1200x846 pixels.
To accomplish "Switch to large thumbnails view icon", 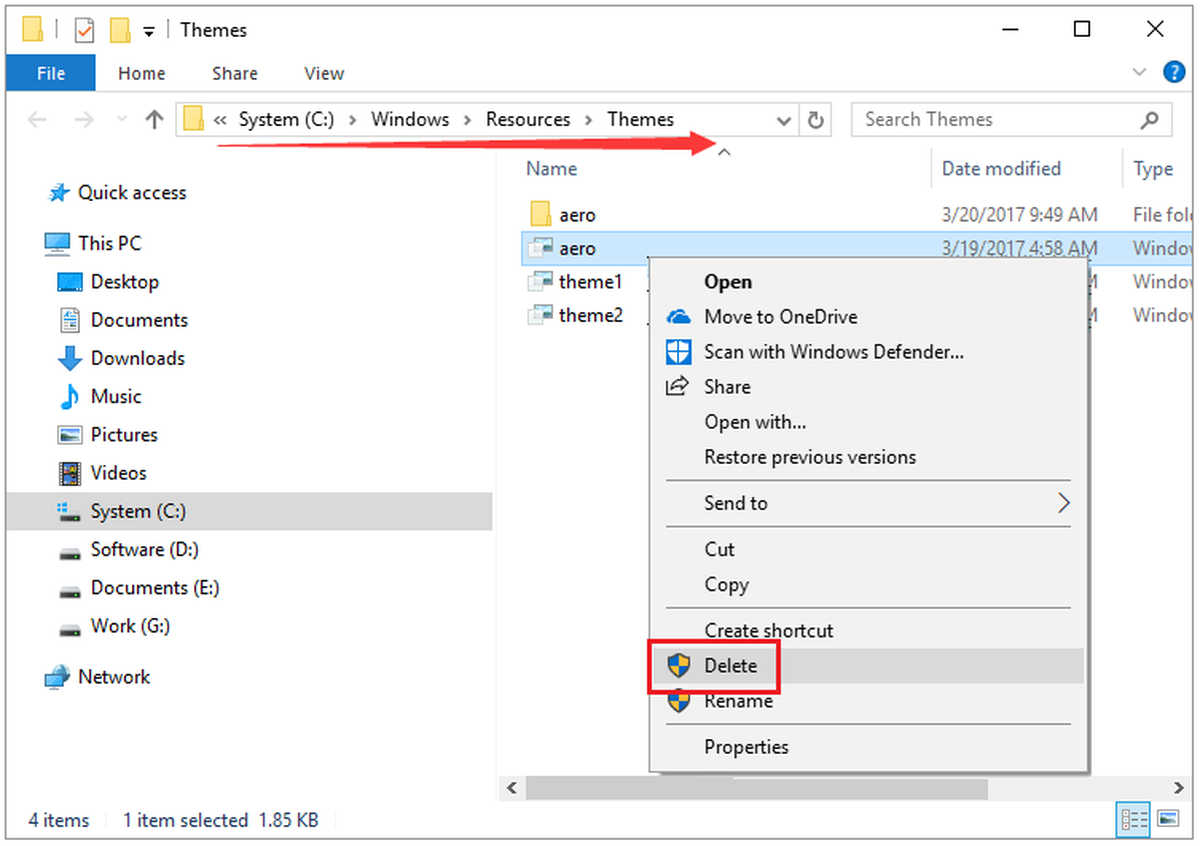I will pos(1168,820).
